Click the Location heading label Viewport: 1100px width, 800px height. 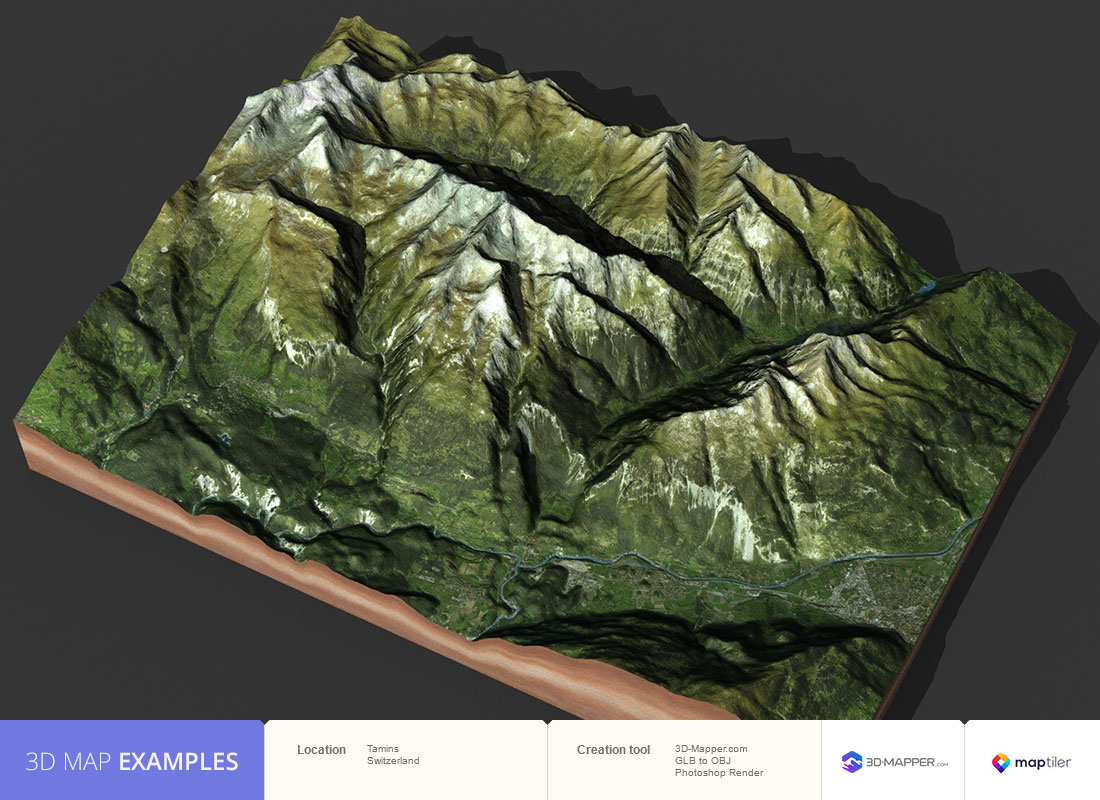(321, 749)
